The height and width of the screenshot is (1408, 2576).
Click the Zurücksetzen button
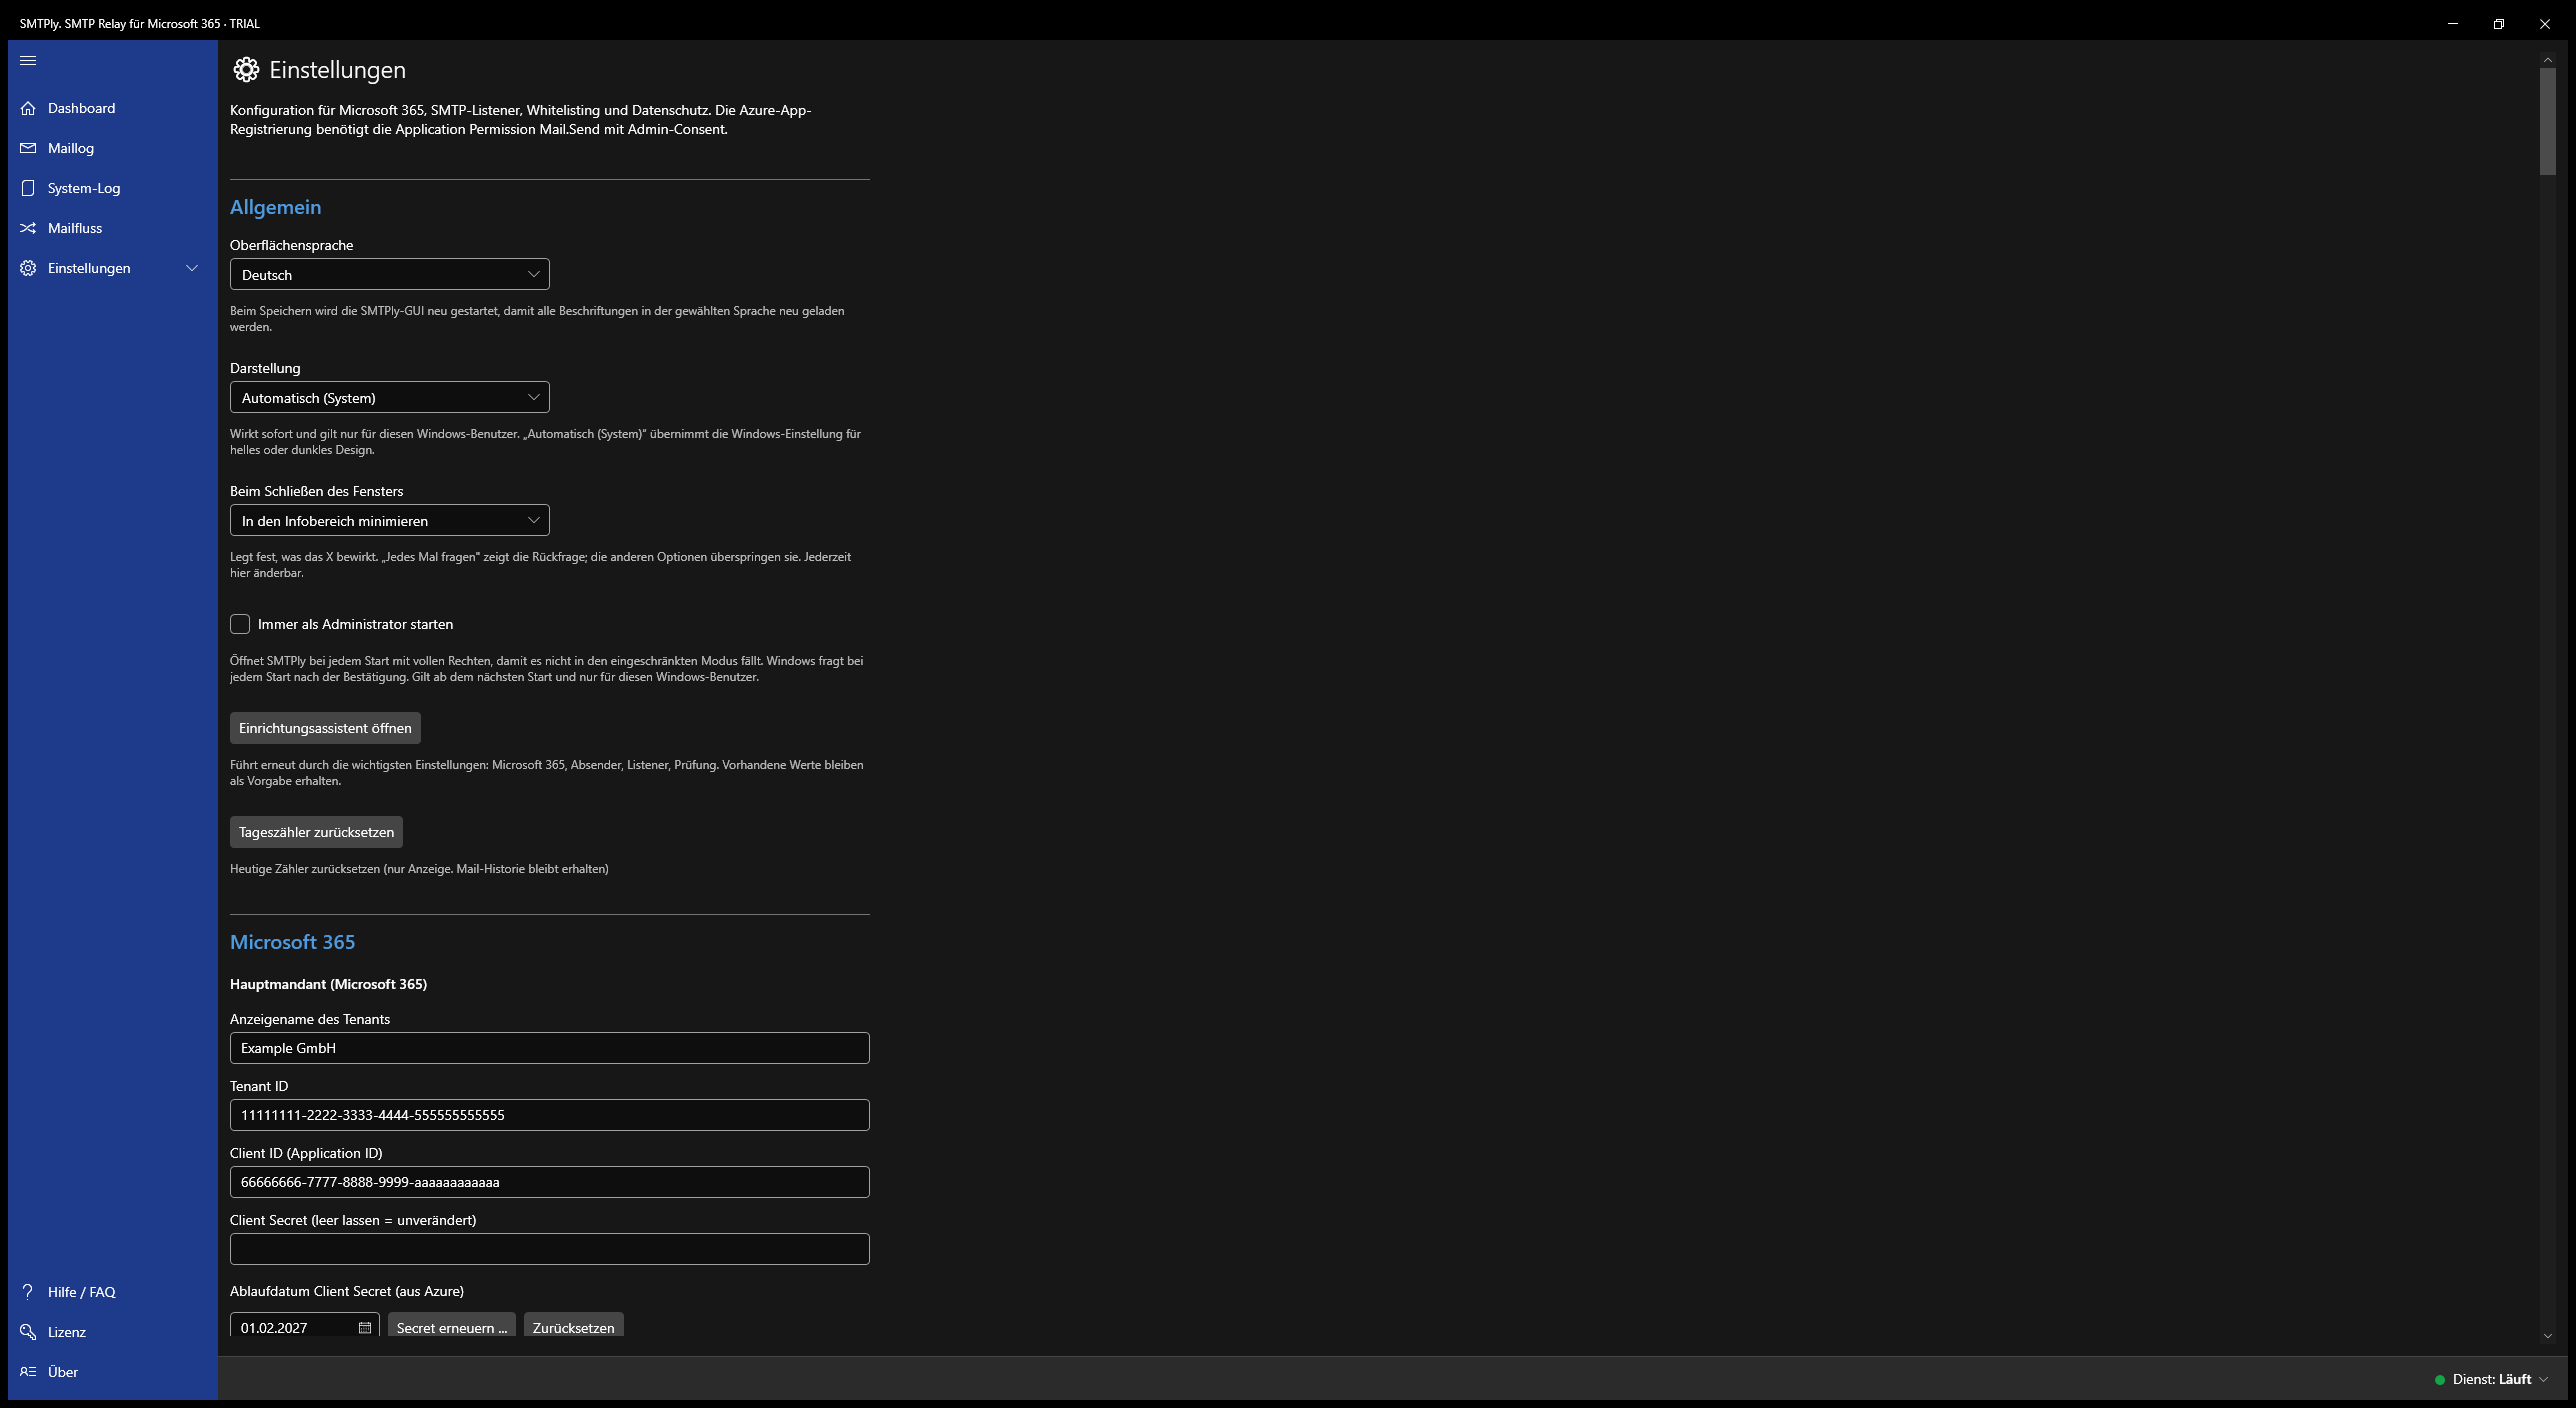pyautogui.click(x=574, y=1326)
